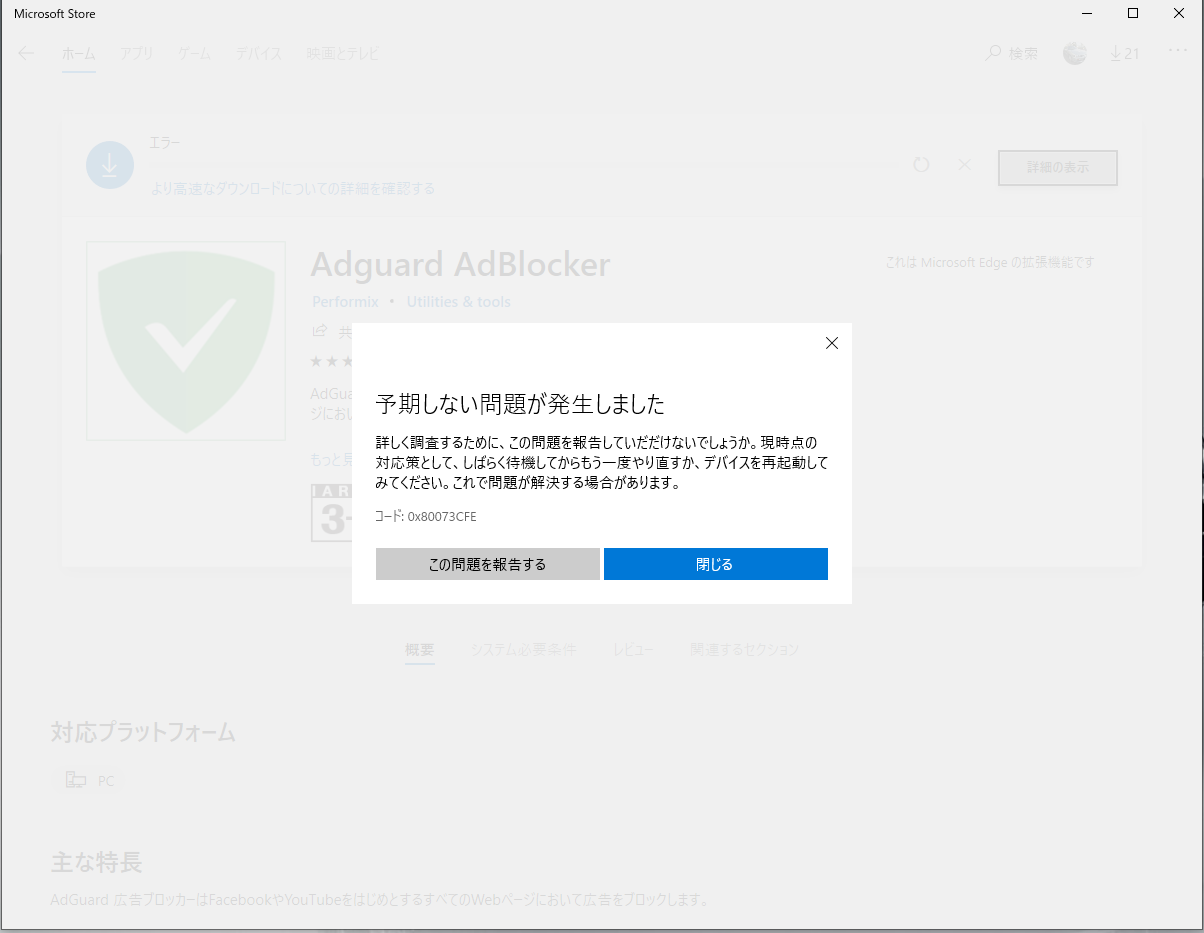Minimize the Microsoft Store window
Image resolution: width=1204 pixels, height=933 pixels.
[1086, 14]
